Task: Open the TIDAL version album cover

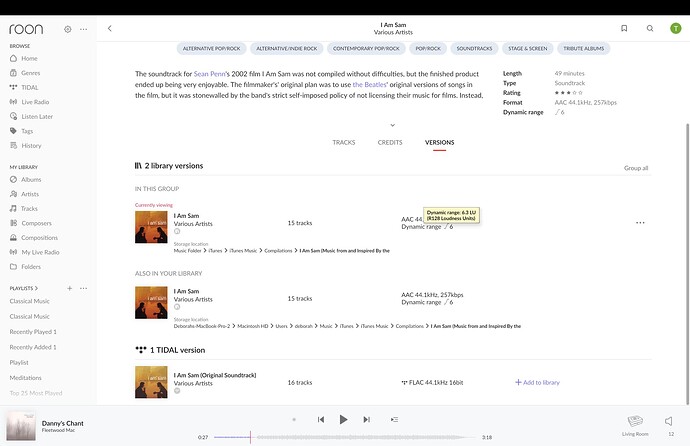Action: [151, 382]
